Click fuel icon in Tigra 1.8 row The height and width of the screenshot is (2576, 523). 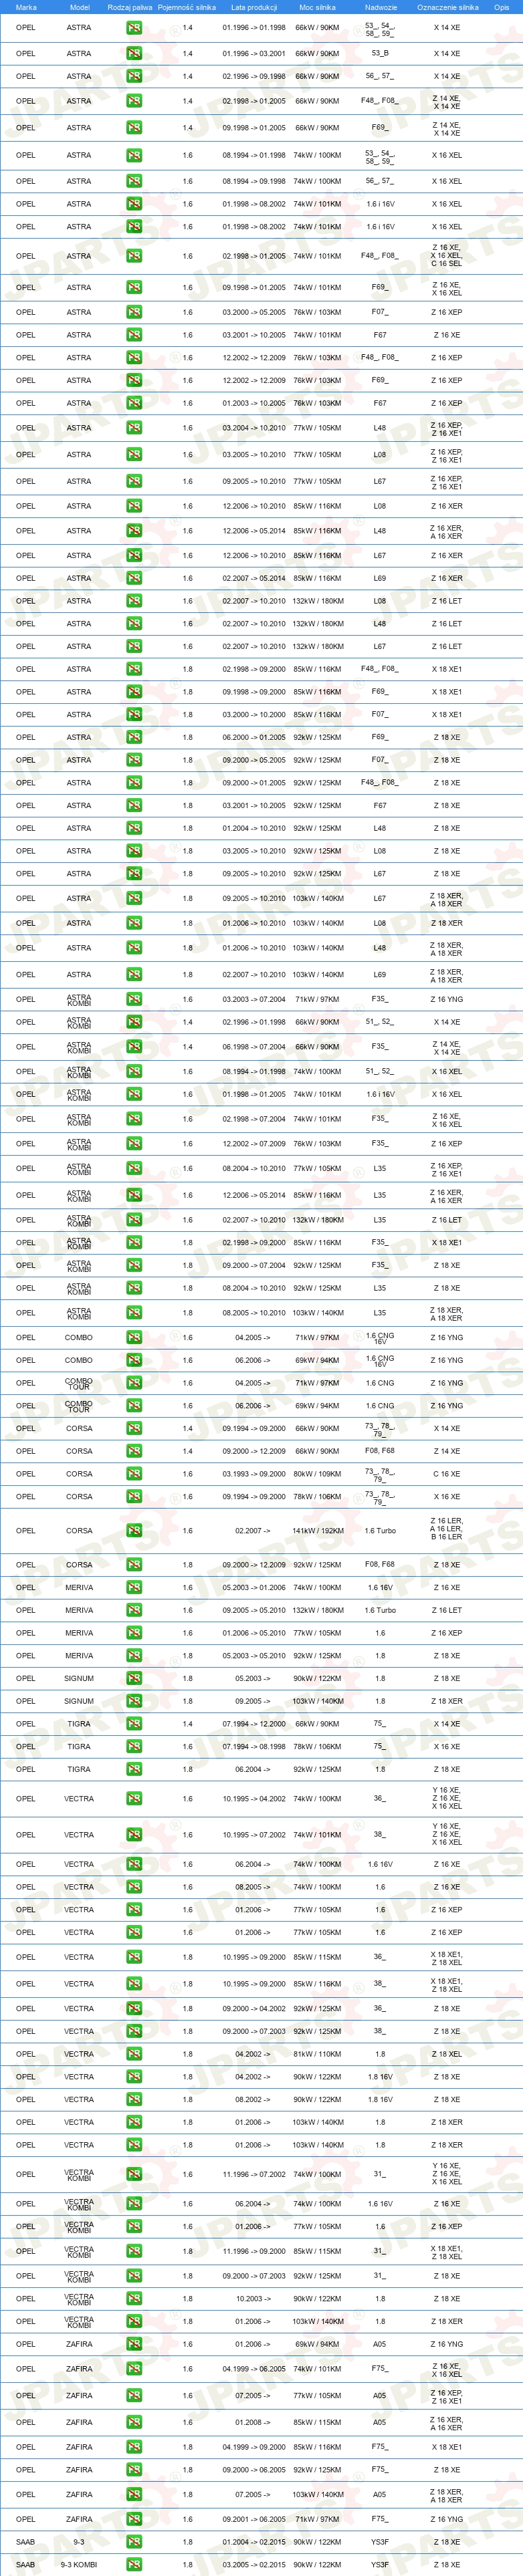[134, 1769]
